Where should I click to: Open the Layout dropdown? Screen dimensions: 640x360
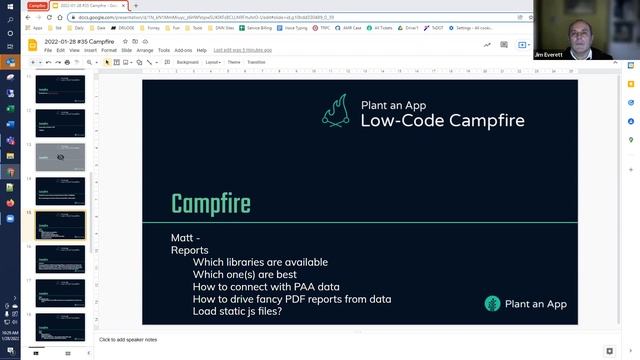click(213, 62)
